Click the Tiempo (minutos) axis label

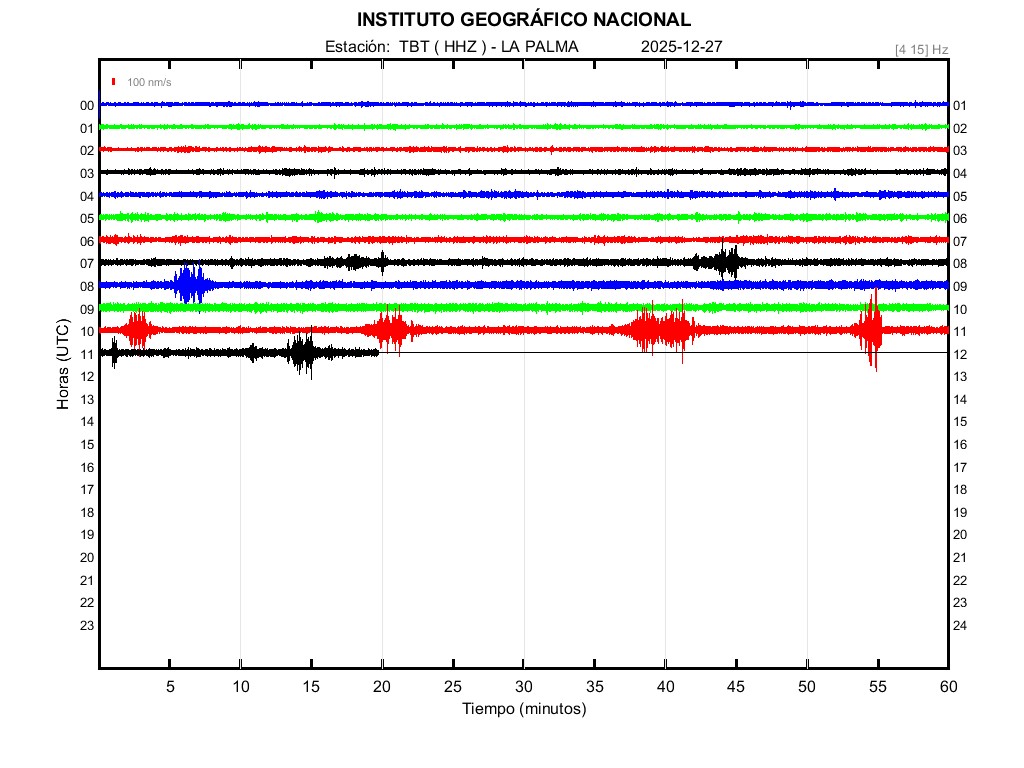pos(523,709)
